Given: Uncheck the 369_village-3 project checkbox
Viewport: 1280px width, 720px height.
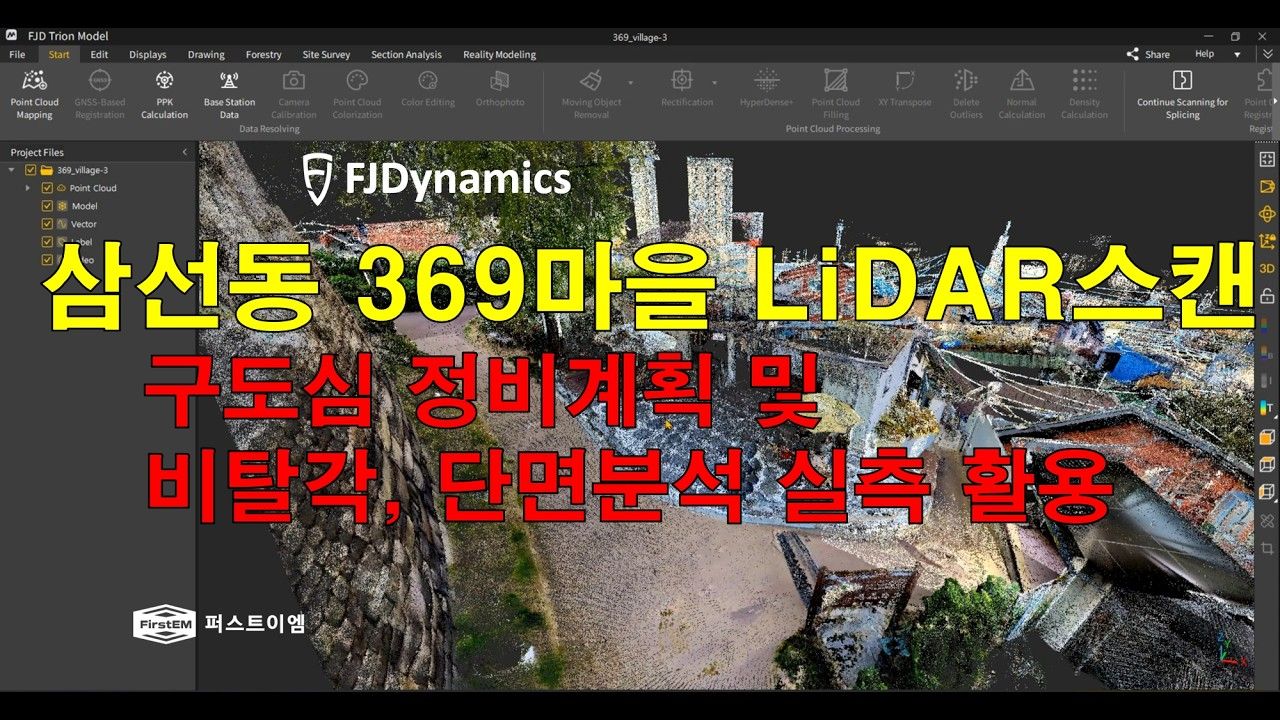Looking at the screenshot, I should [x=30, y=170].
